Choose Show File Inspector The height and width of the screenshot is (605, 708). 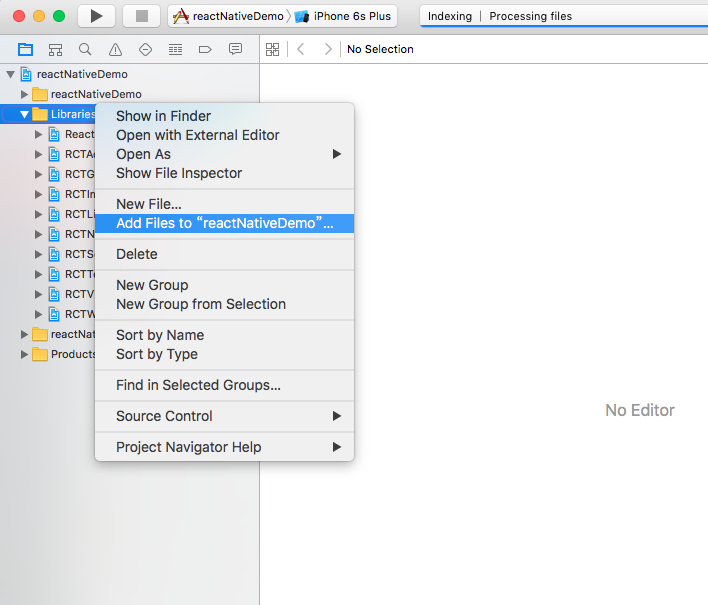tap(224, 173)
